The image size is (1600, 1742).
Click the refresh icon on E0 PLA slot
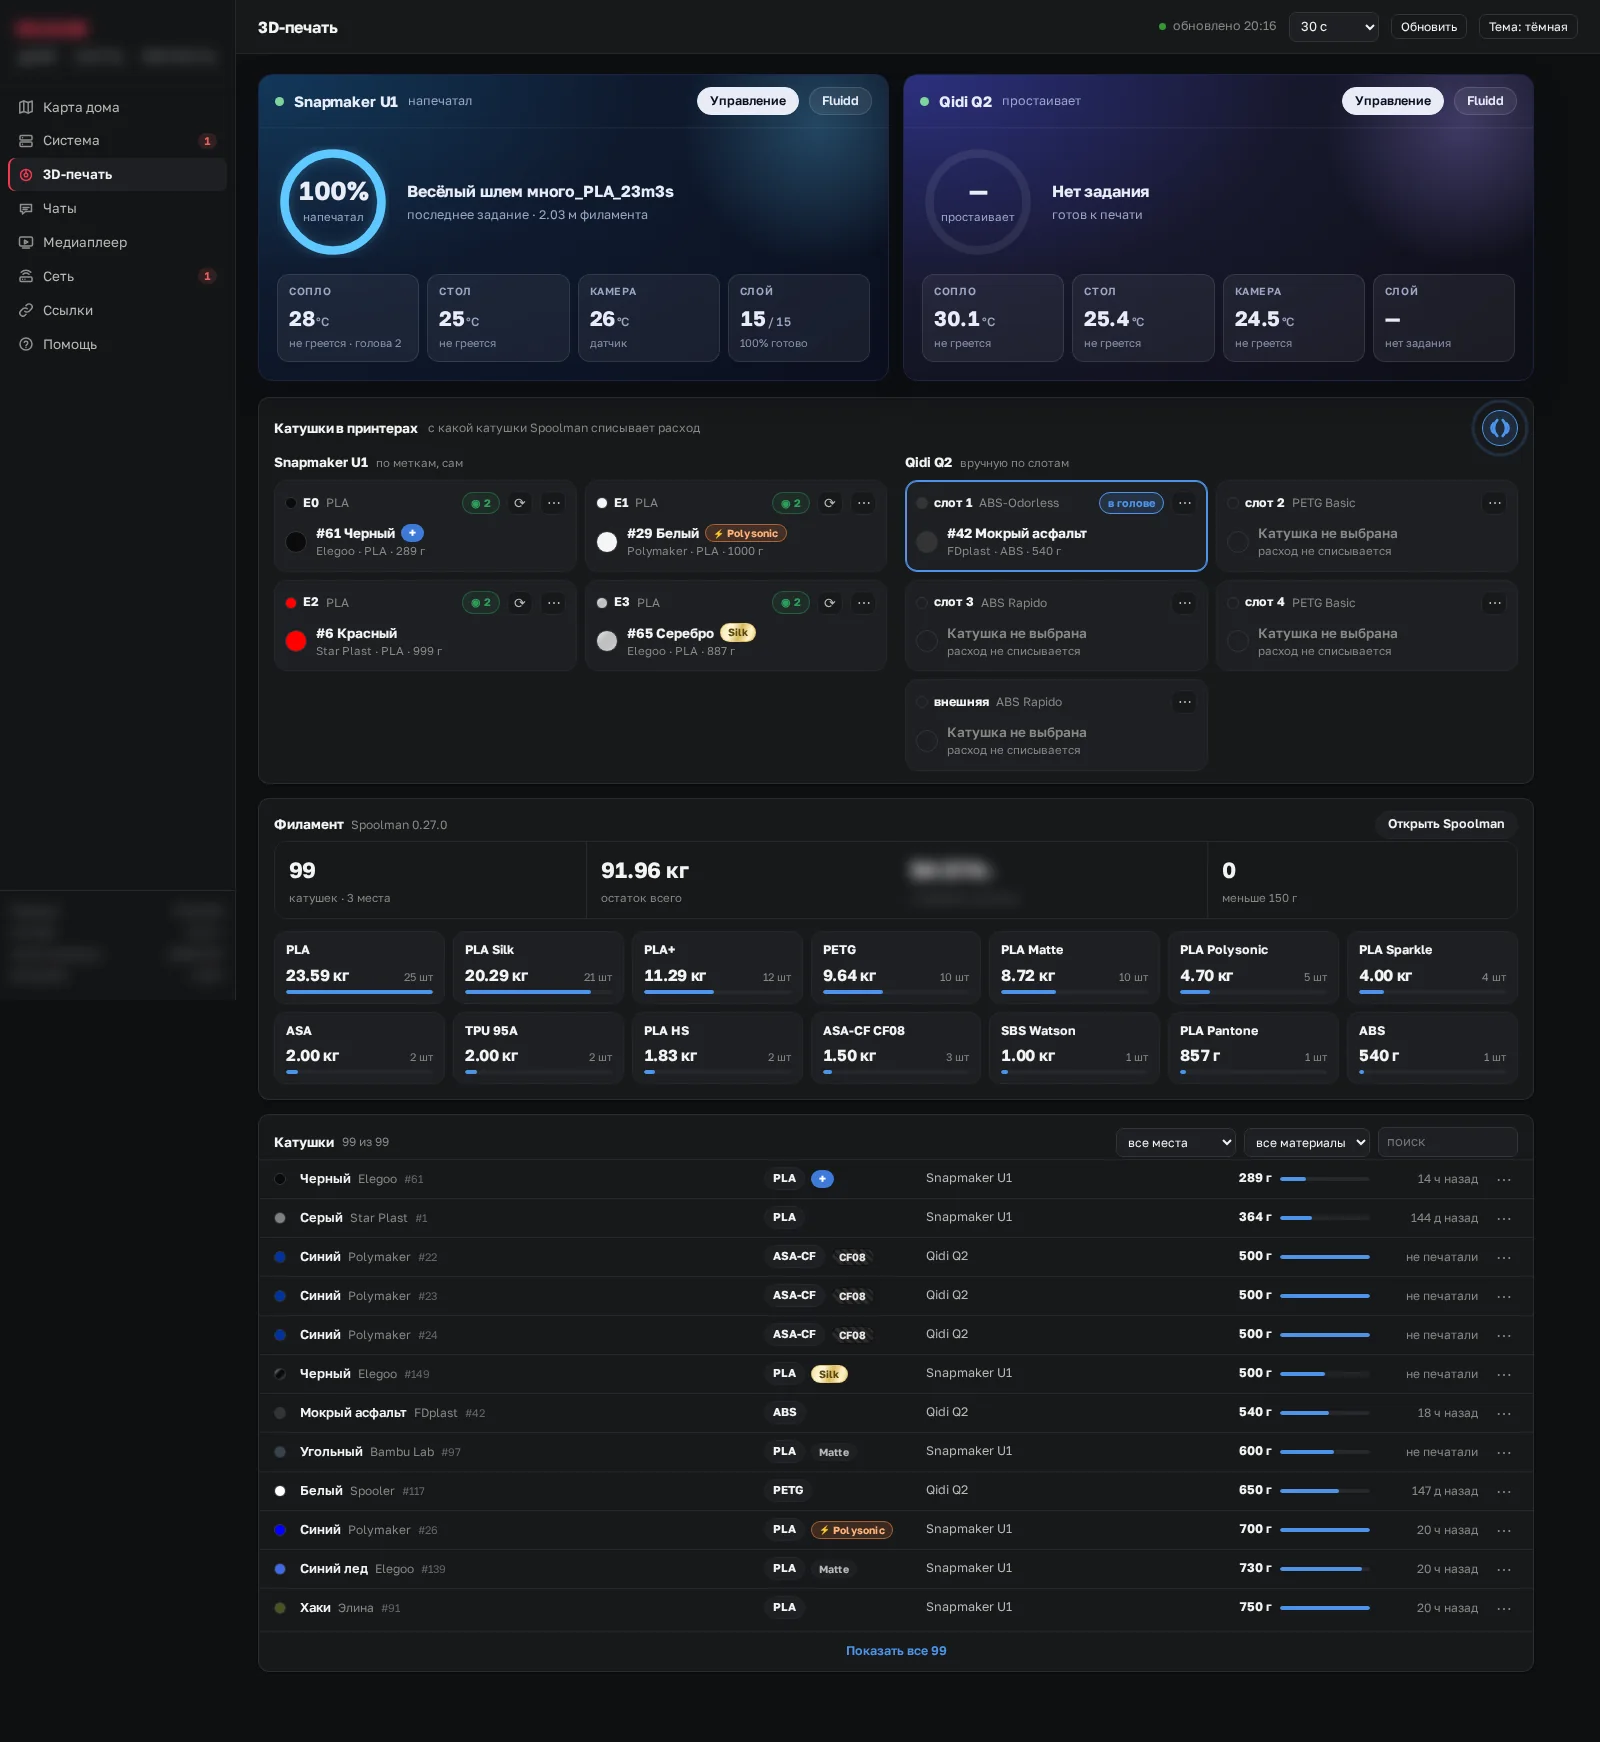coord(520,503)
